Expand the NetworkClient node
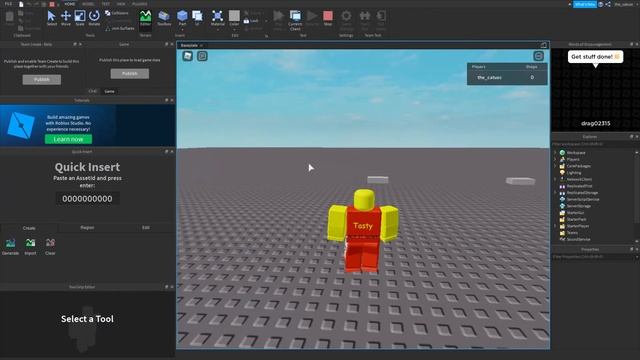Viewport: 640px width, 360px height. 555,179
